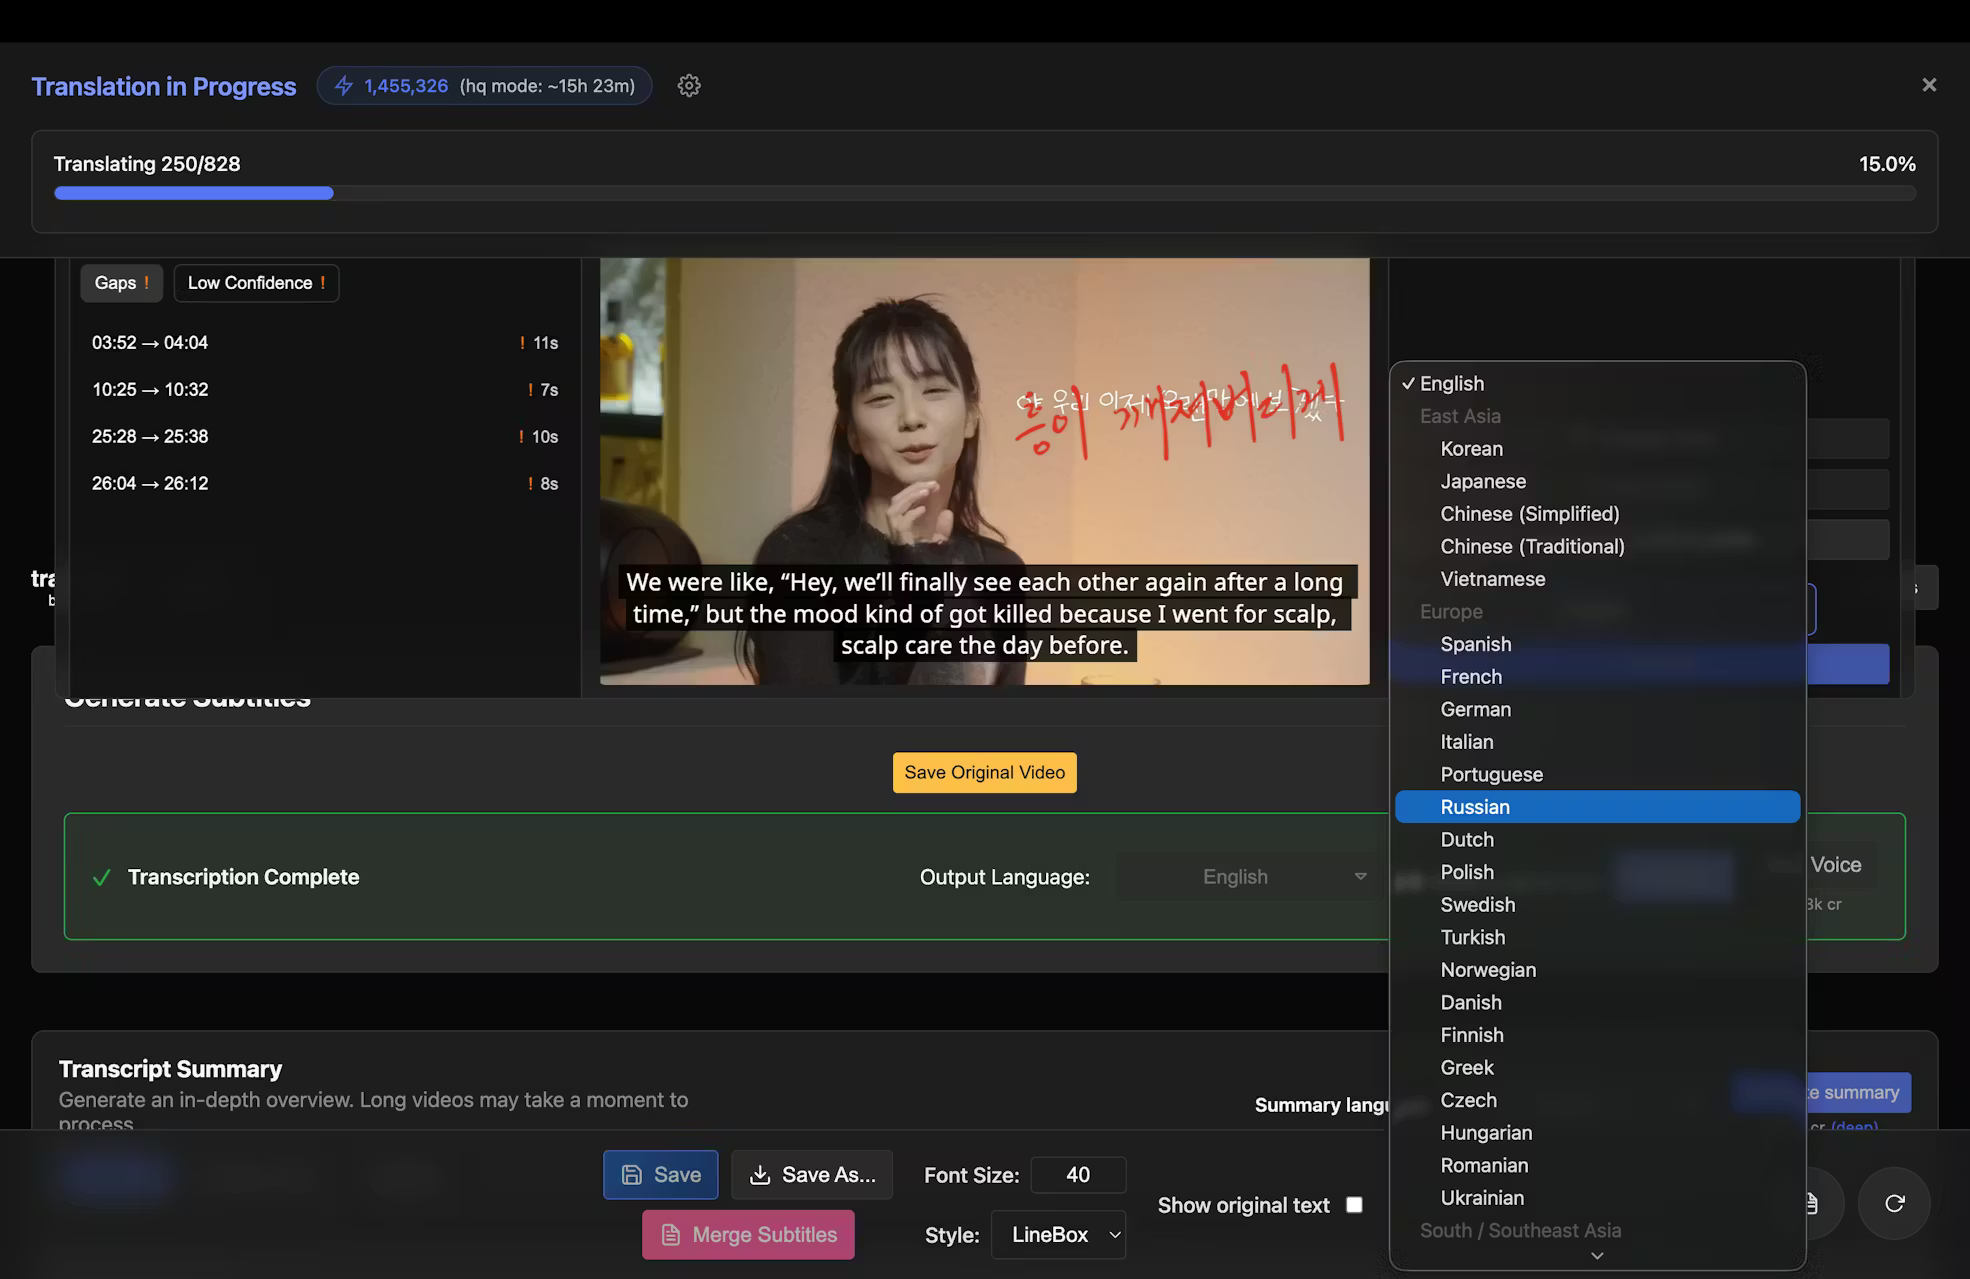The image size is (1970, 1279).
Task: Select Korean under East Asia
Action: (1471, 448)
